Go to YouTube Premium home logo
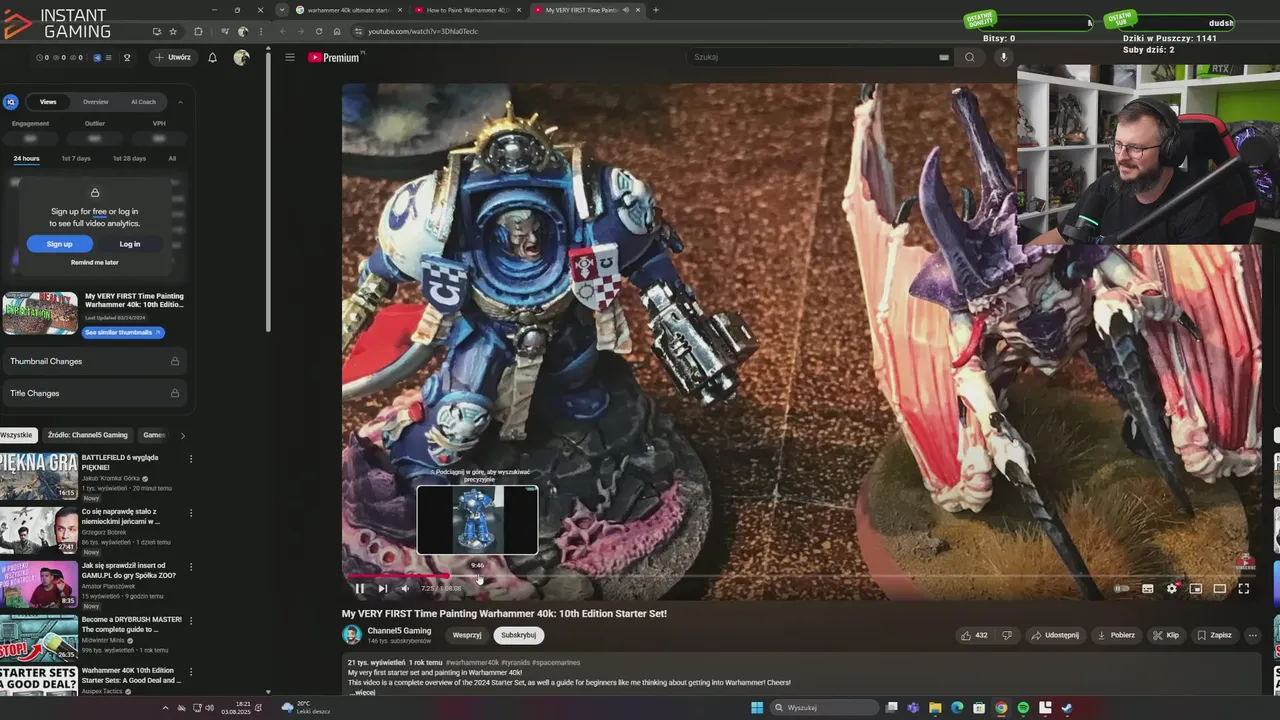Viewport: 1280px width, 720px height. [334, 57]
